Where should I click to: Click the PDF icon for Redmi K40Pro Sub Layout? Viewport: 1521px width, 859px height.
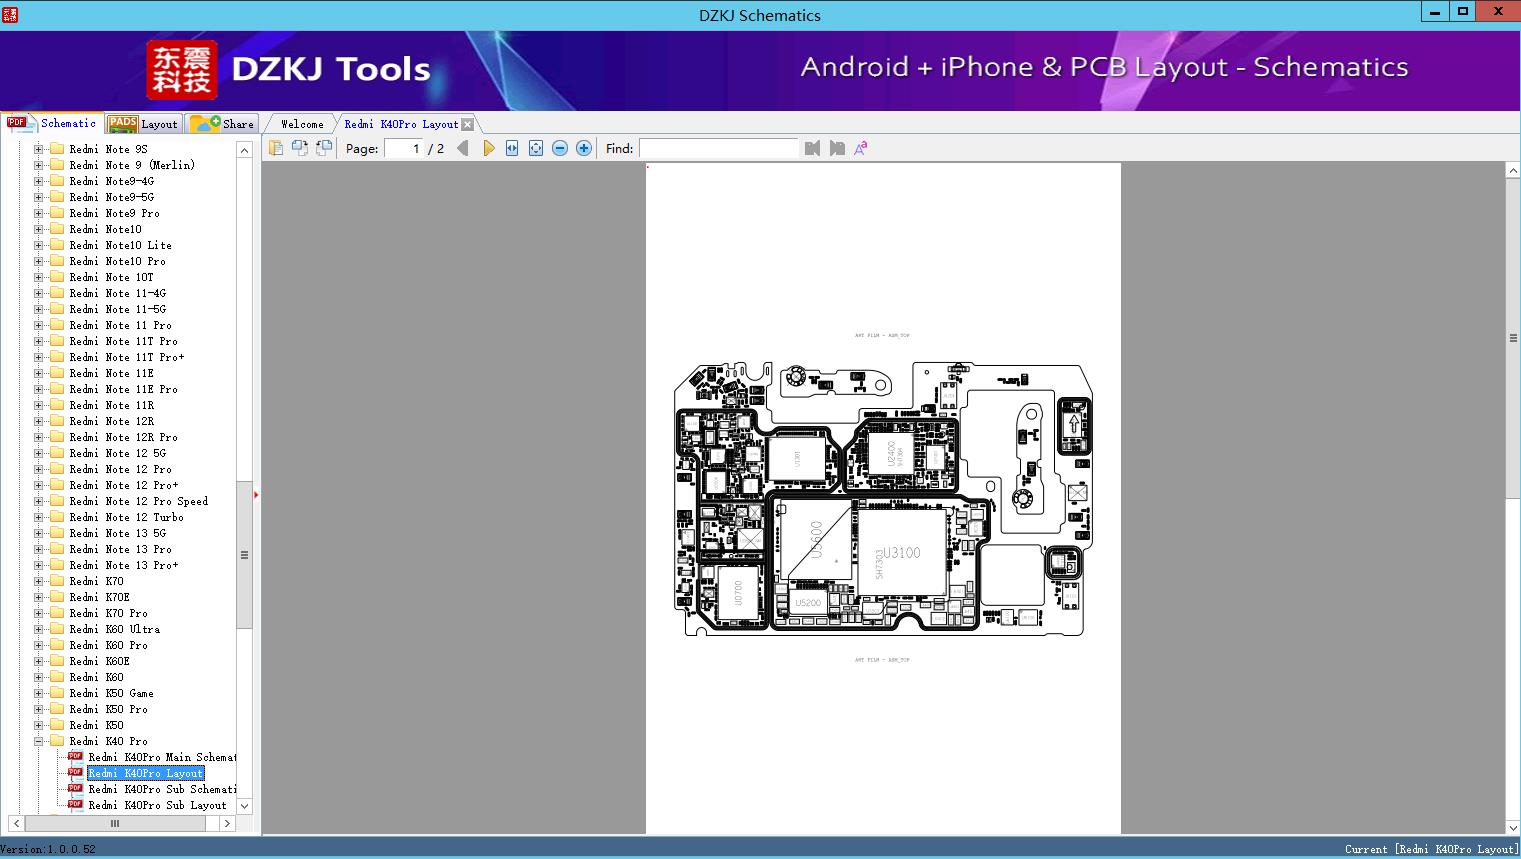pos(75,804)
